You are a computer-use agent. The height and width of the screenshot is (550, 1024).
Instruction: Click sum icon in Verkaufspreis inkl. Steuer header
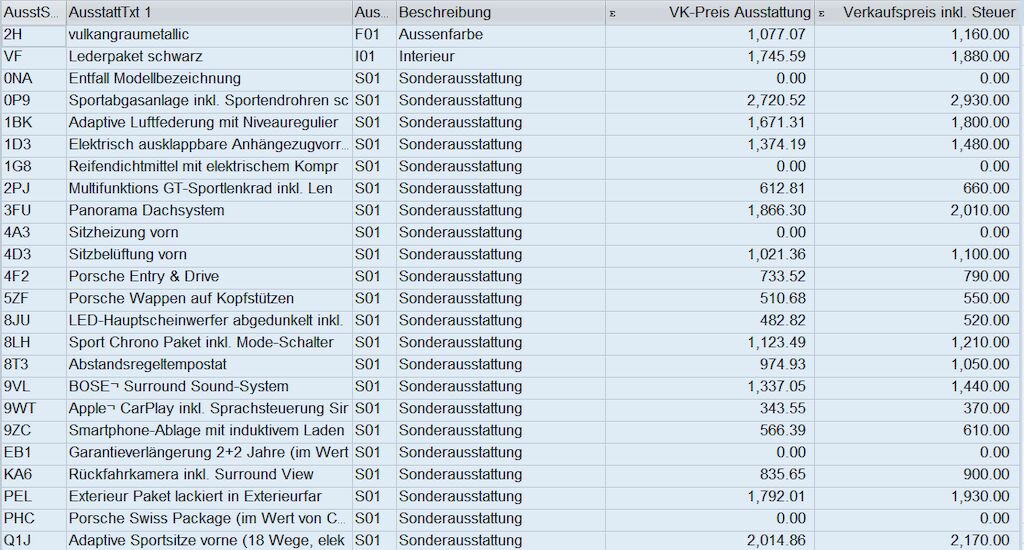coord(822,13)
